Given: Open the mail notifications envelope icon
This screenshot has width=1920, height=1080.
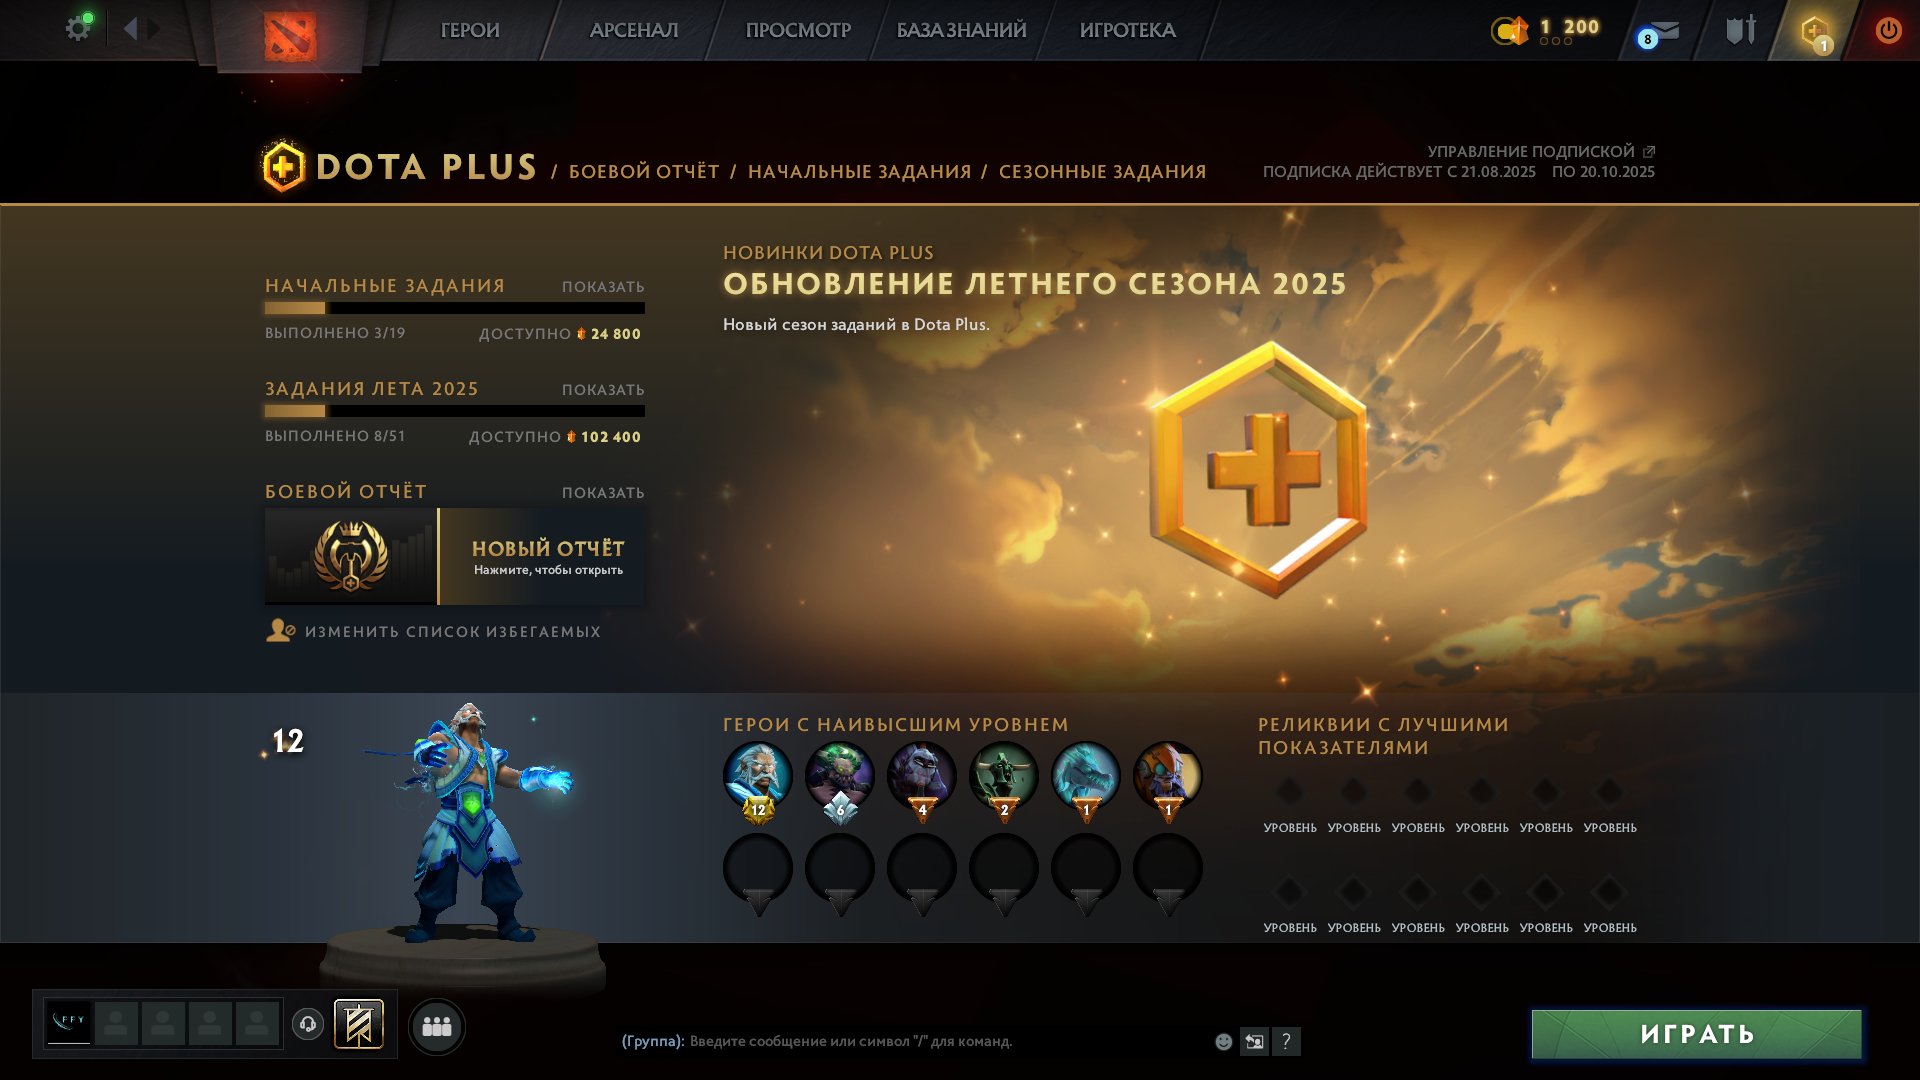Looking at the screenshot, I should point(1661,32).
